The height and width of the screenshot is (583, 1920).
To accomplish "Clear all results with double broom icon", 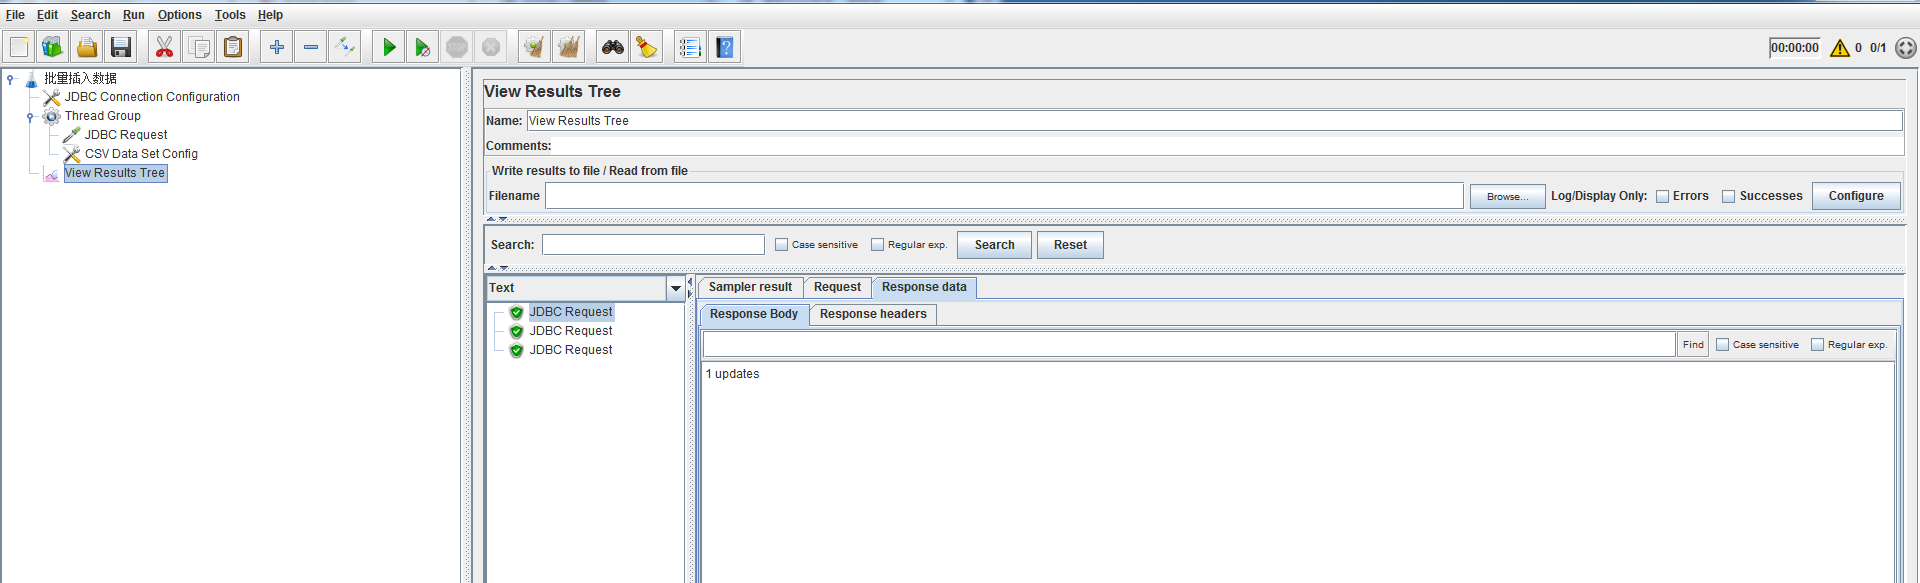I will pos(569,47).
